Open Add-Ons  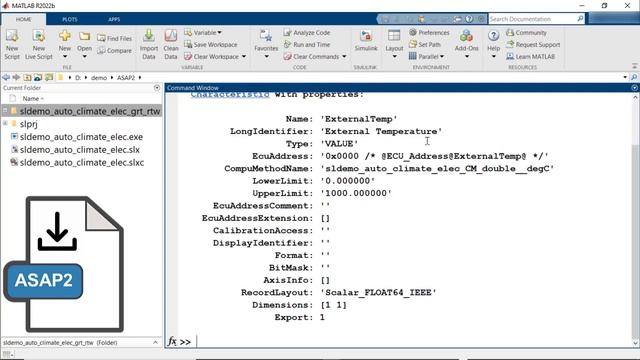click(x=466, y=44)
